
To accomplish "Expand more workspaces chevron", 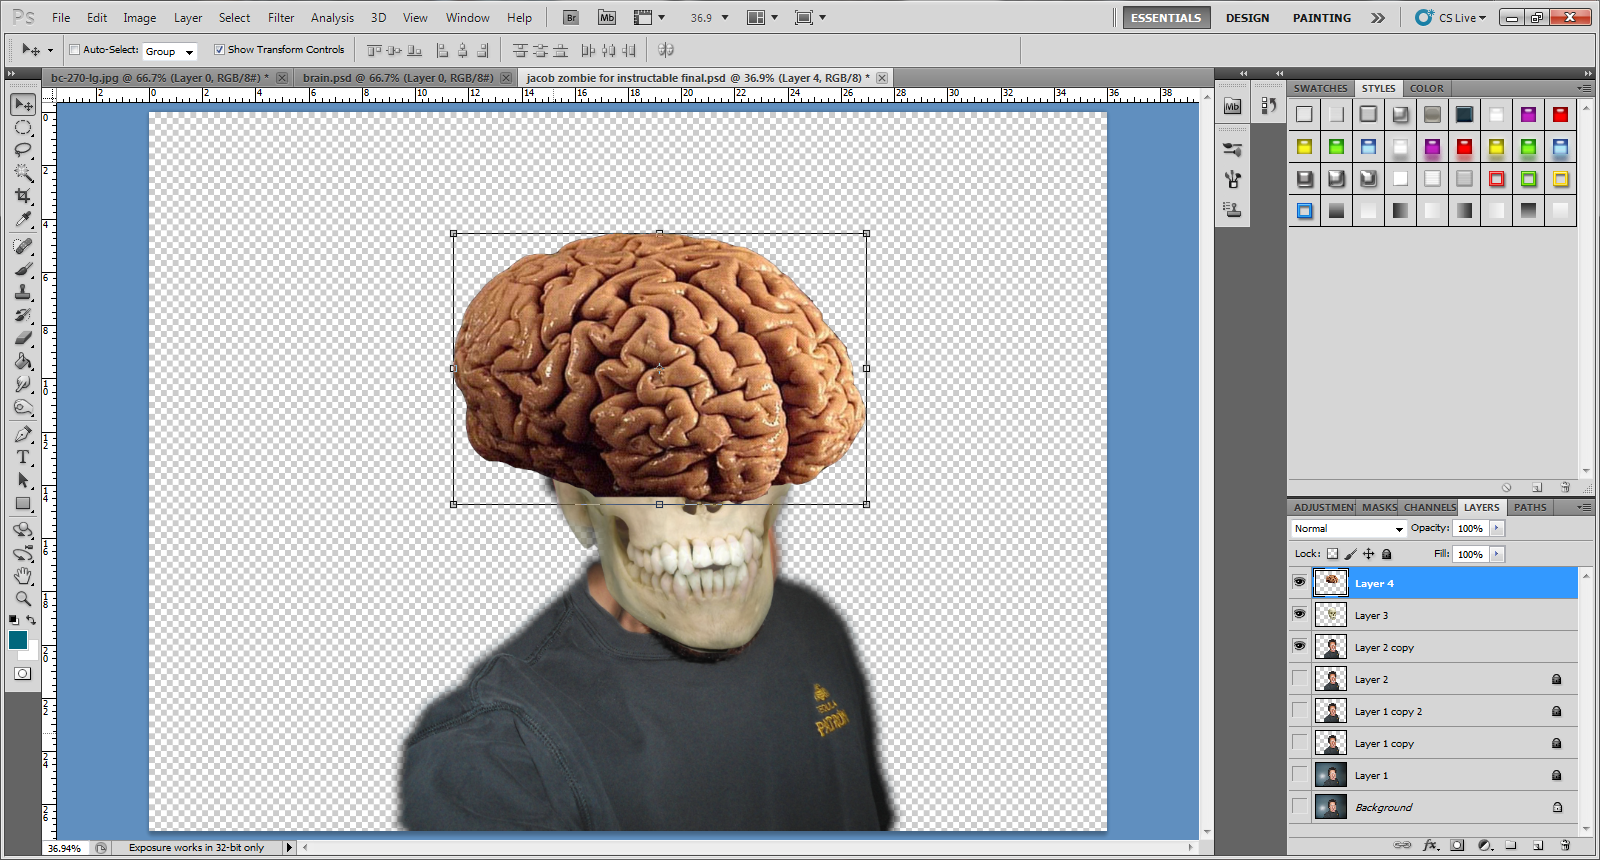I will [1378, 17].
